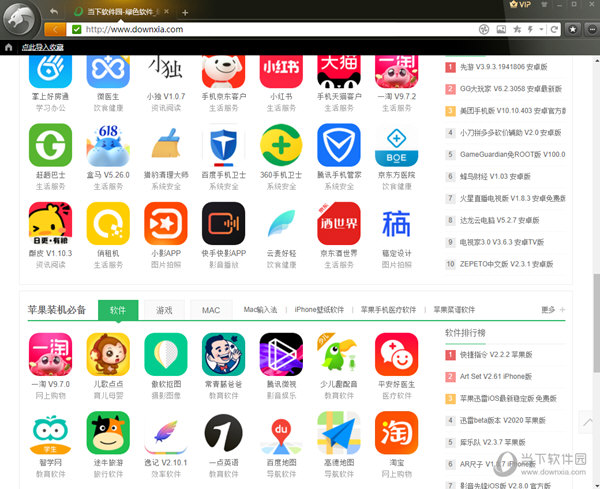This screenshot has width=600, height=489.
Task: Open ranking item 快捷指令 V2.2.2 苹果版
Action: 496,355
